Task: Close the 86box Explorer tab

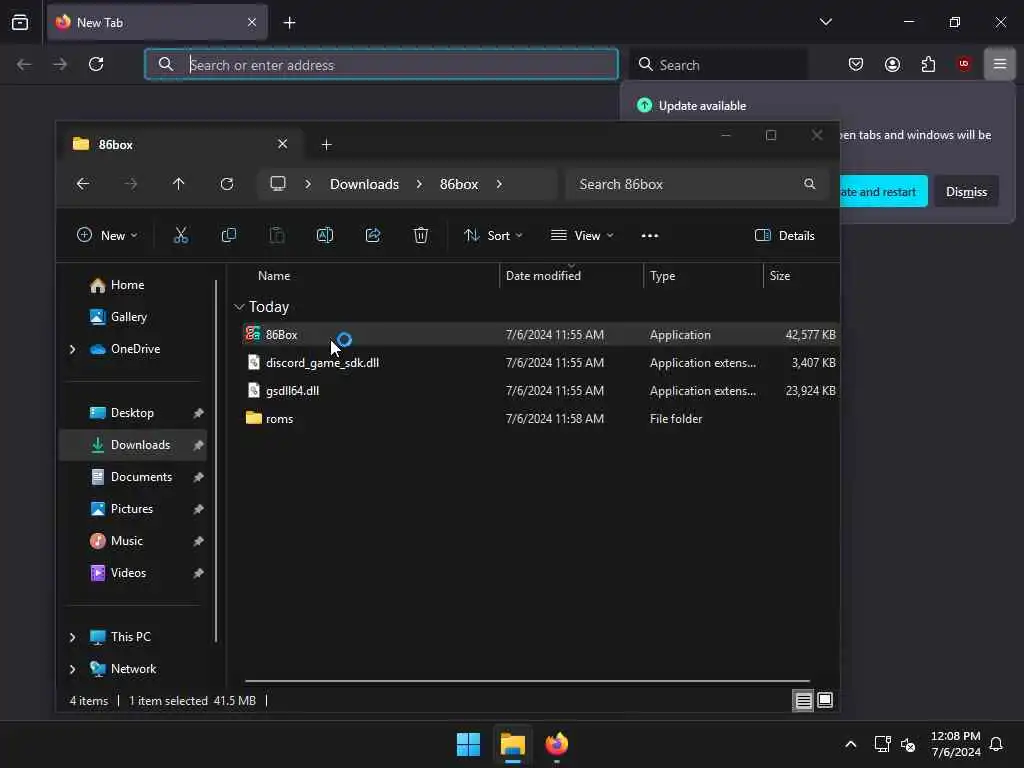Action: pyautogui.click(x=282, y=144)
